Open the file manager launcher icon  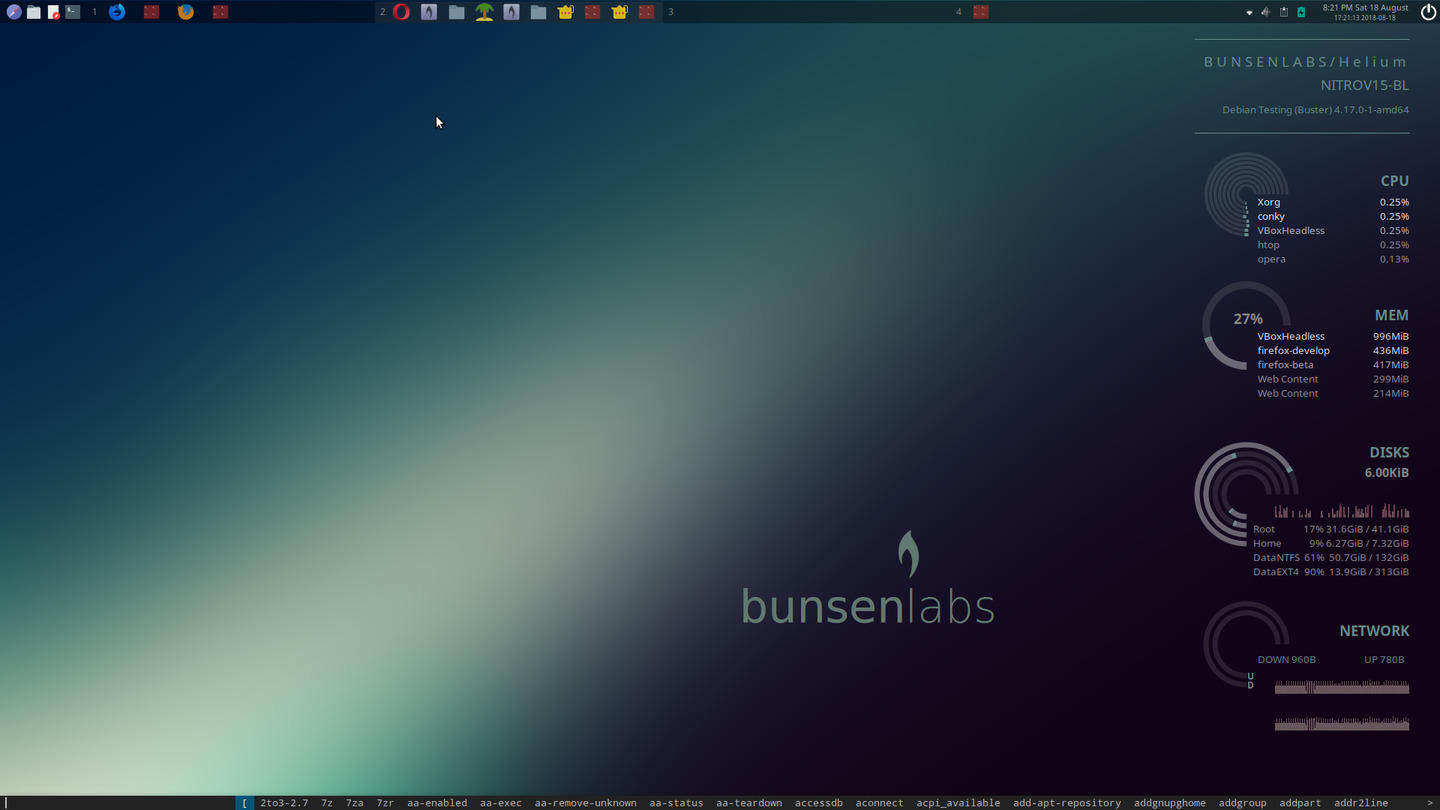tap(34, 12)
